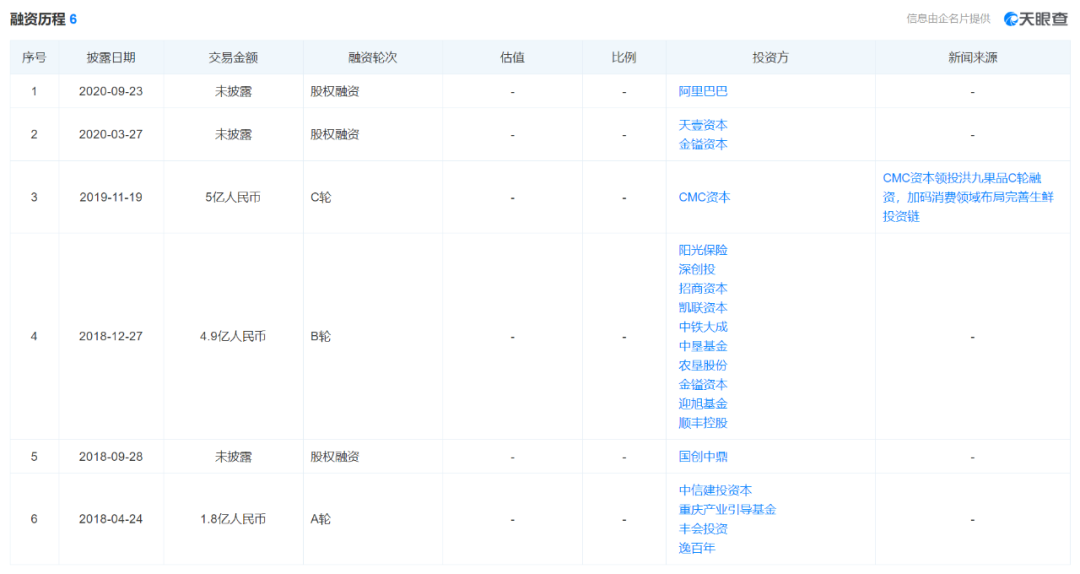The image size is (1080, 574).
Task: Click the 融资历程 section heading
Action: pos(37,19)
